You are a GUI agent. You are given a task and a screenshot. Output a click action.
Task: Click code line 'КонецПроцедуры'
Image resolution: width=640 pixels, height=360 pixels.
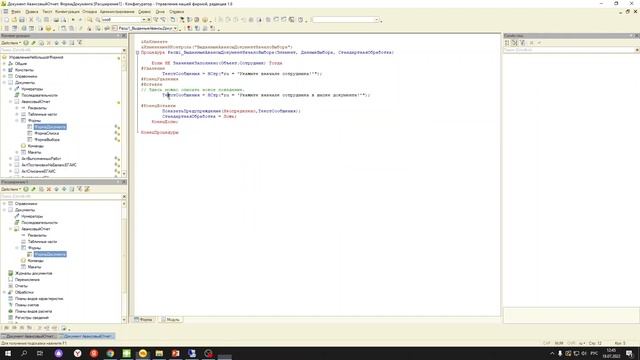[160, 133]
